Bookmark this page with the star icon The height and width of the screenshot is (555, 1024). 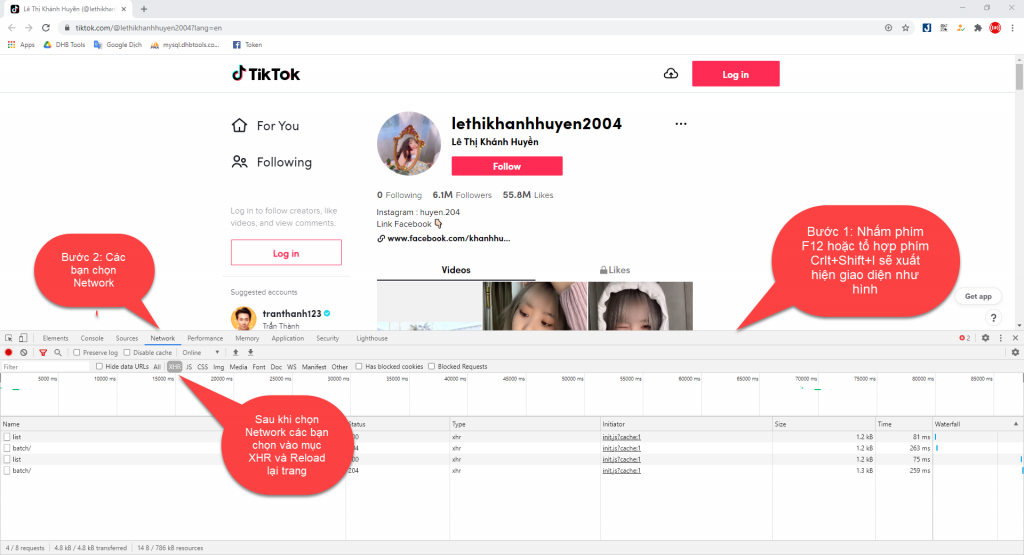(905, 28)
